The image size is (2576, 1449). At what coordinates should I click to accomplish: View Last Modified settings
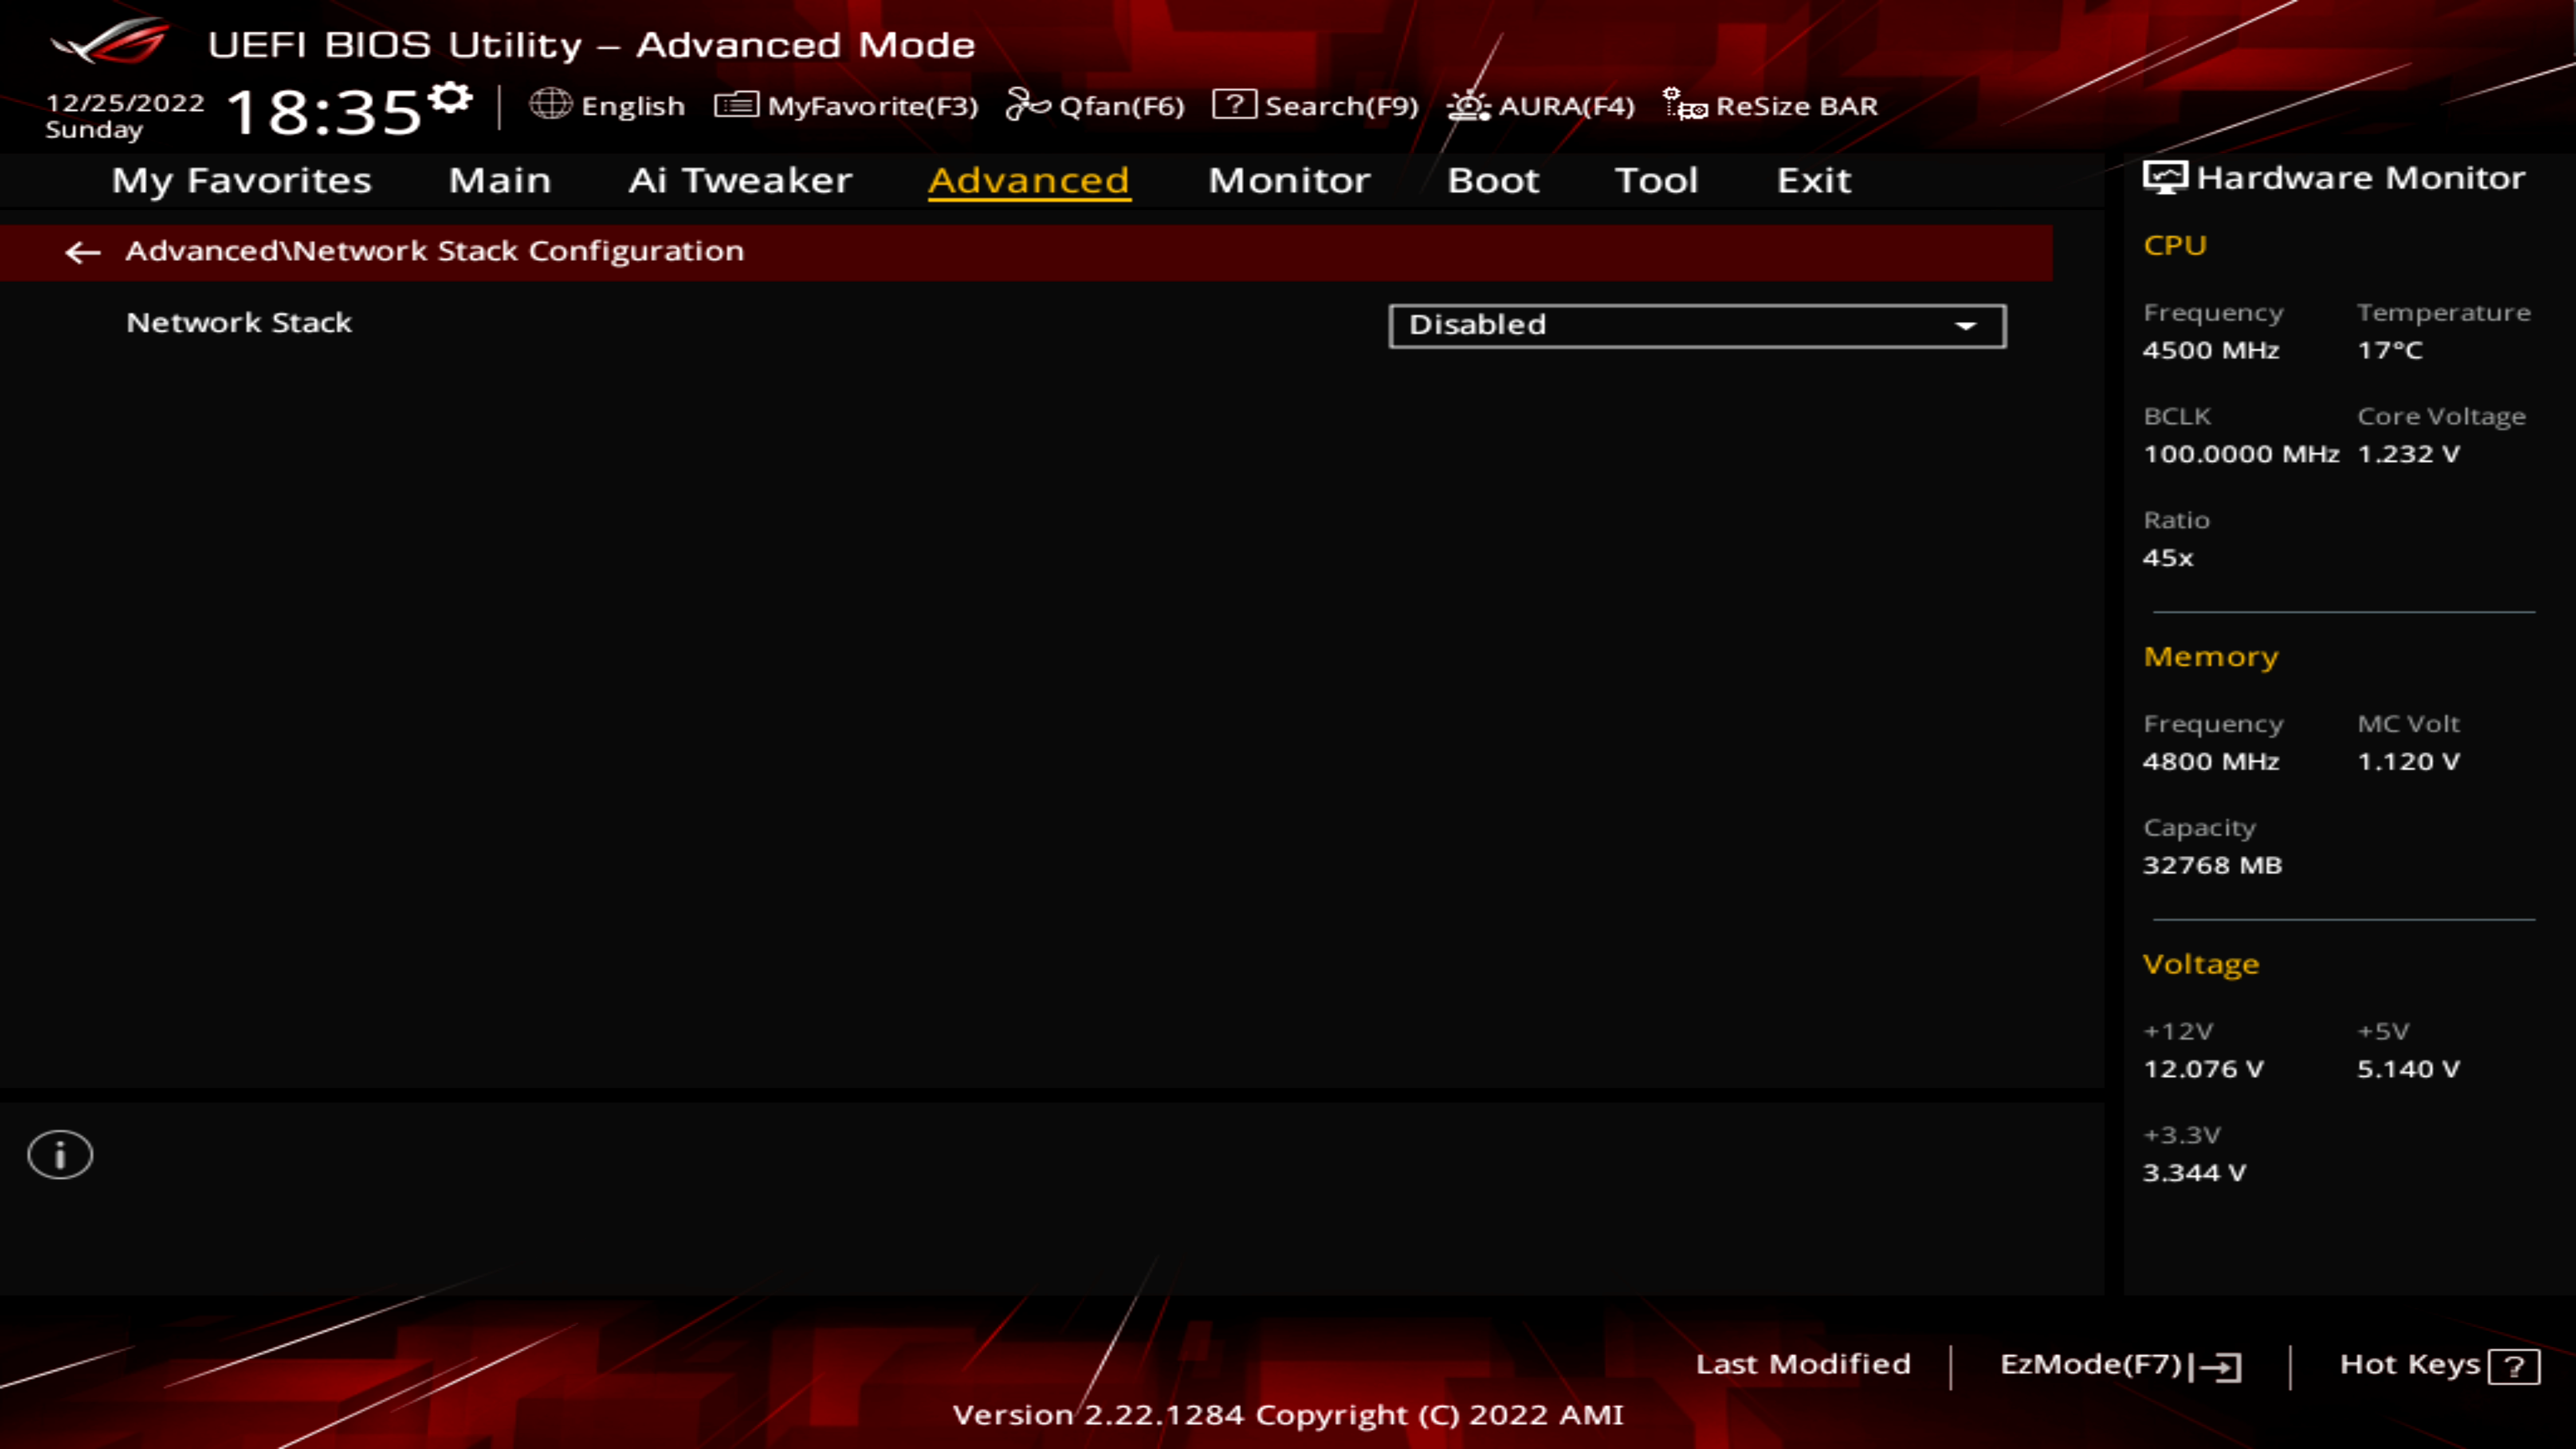click(1801, 1362)
